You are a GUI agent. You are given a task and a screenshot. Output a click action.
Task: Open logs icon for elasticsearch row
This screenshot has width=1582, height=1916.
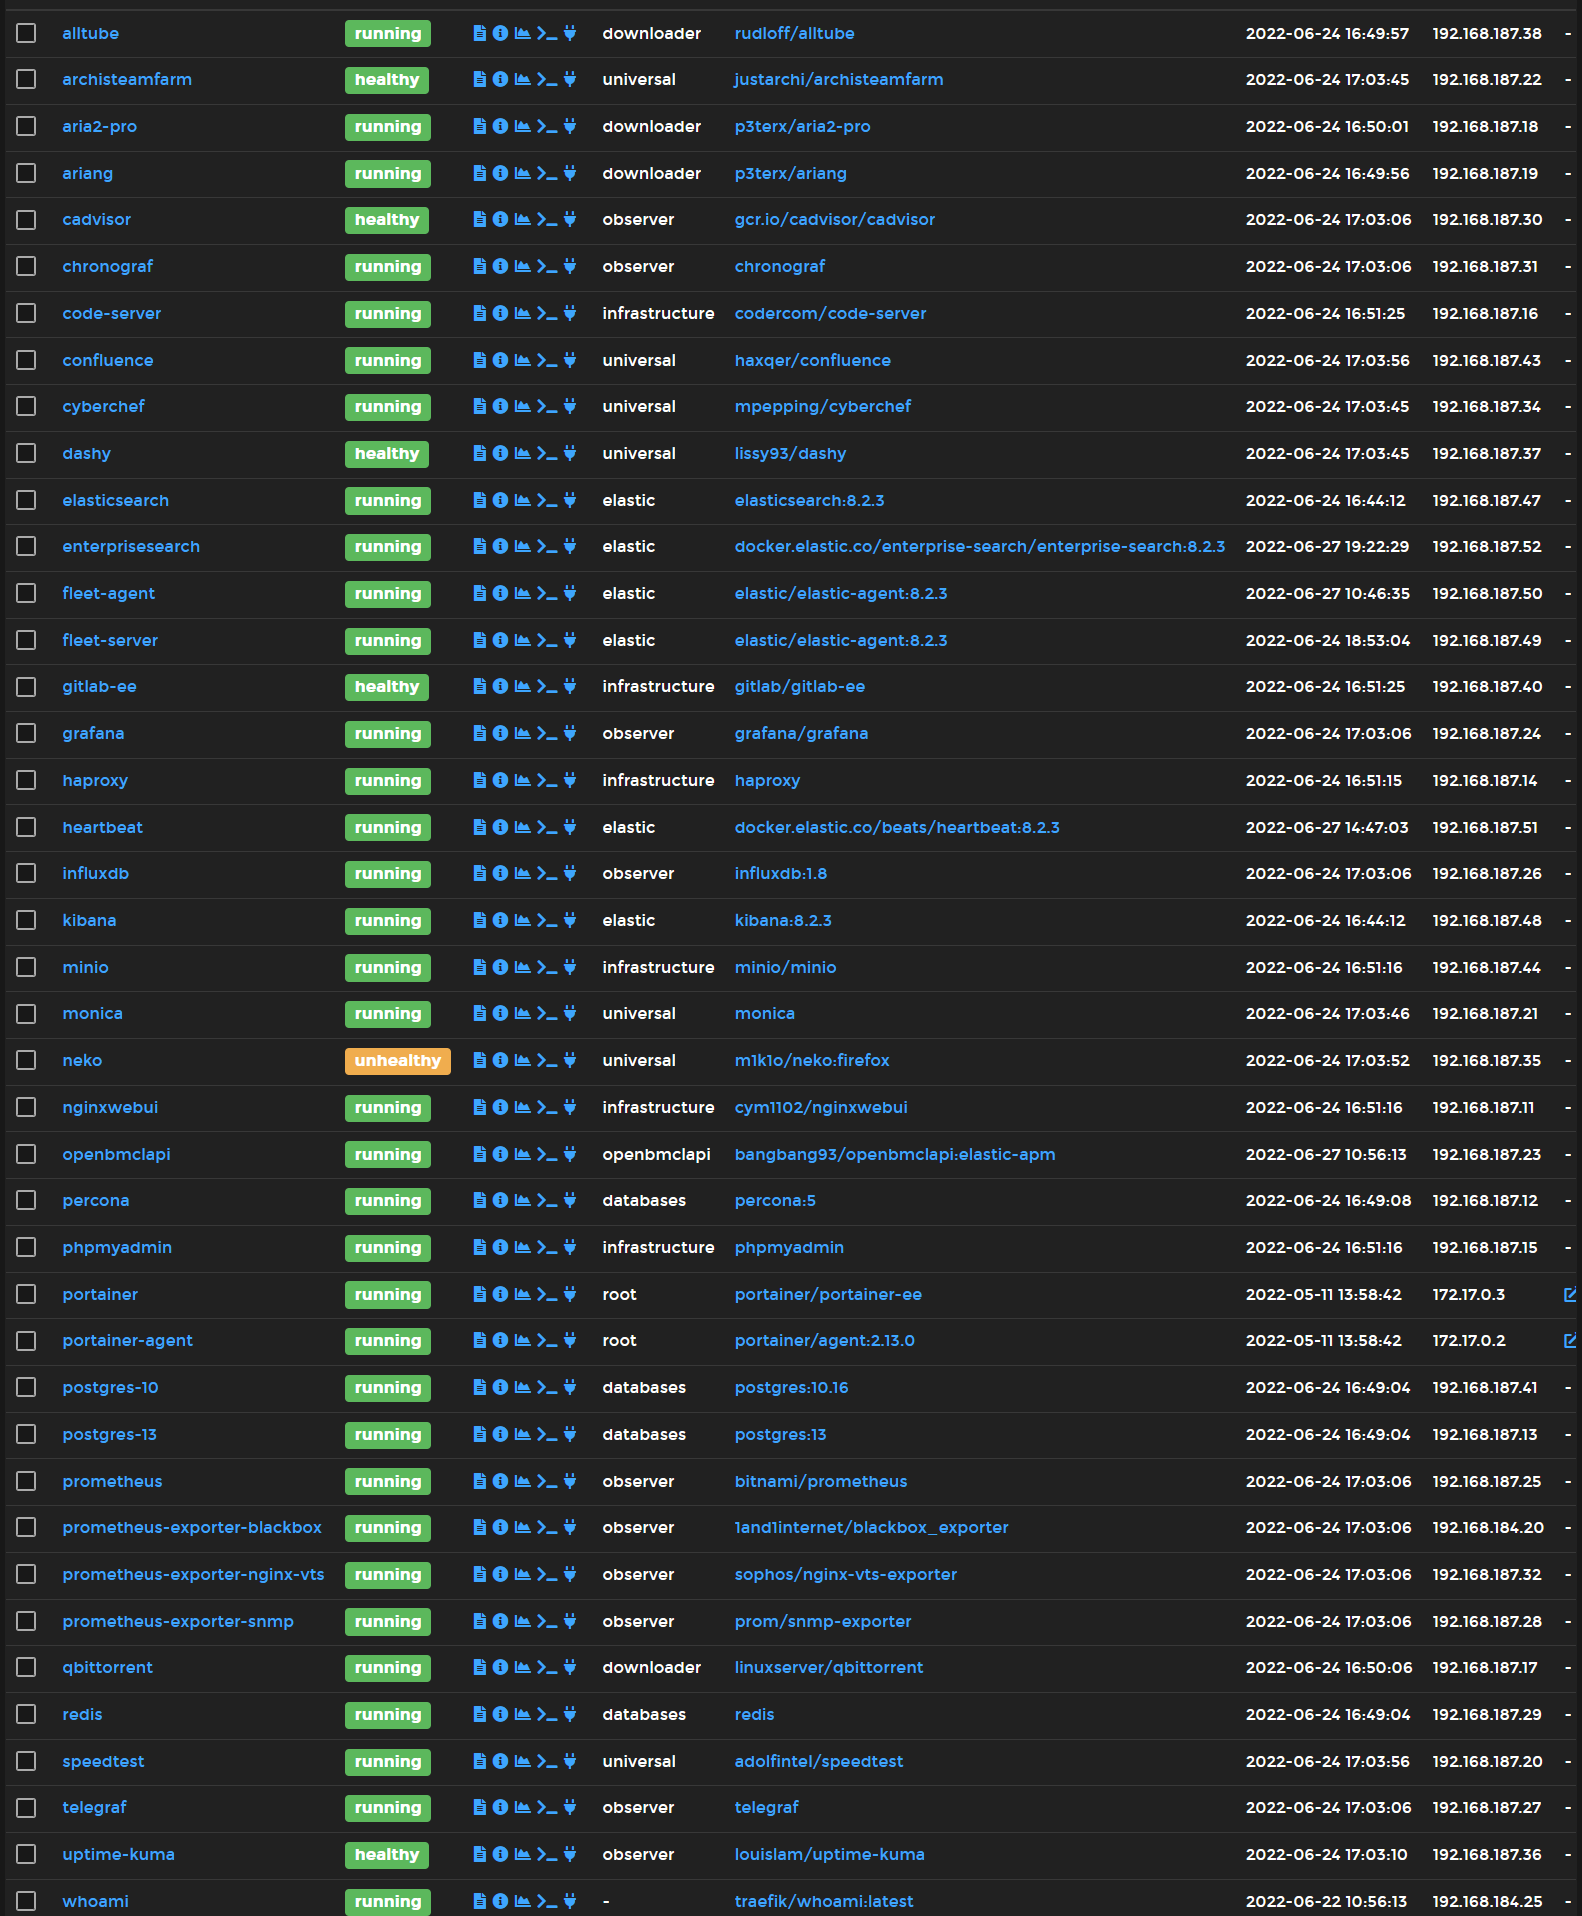(x=480, y=500)
